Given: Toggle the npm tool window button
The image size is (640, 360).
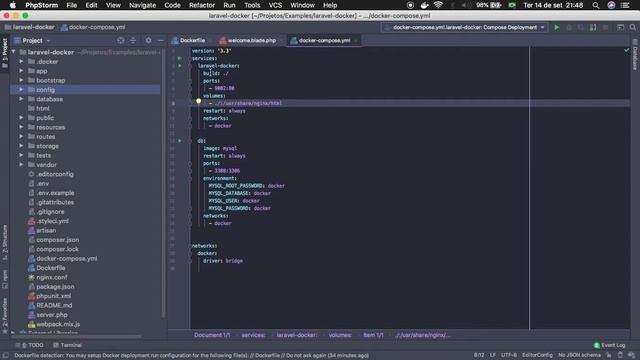Looking at the screenshot, I should (5, 279).
